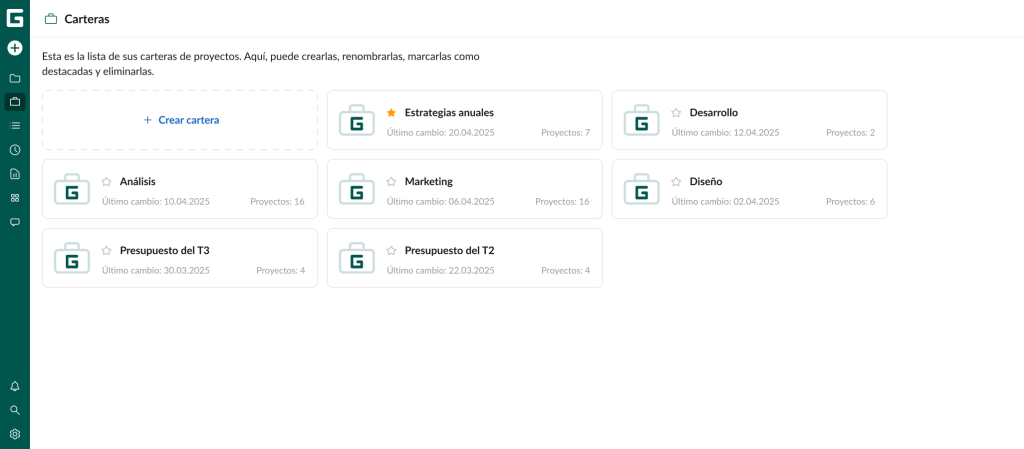Click the Crear cartera button
Viewport: 1024px width, 449px height.
tap(180, 120)
